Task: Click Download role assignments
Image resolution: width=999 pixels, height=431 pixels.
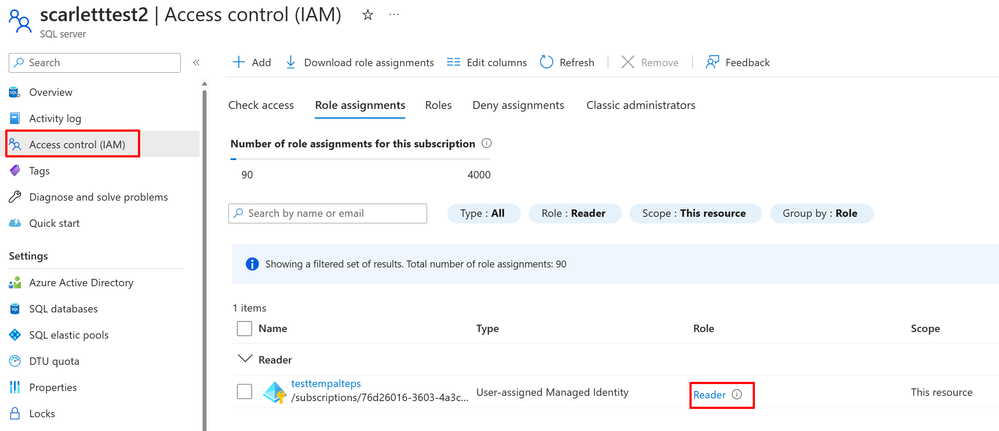Action: pos(359,62)
